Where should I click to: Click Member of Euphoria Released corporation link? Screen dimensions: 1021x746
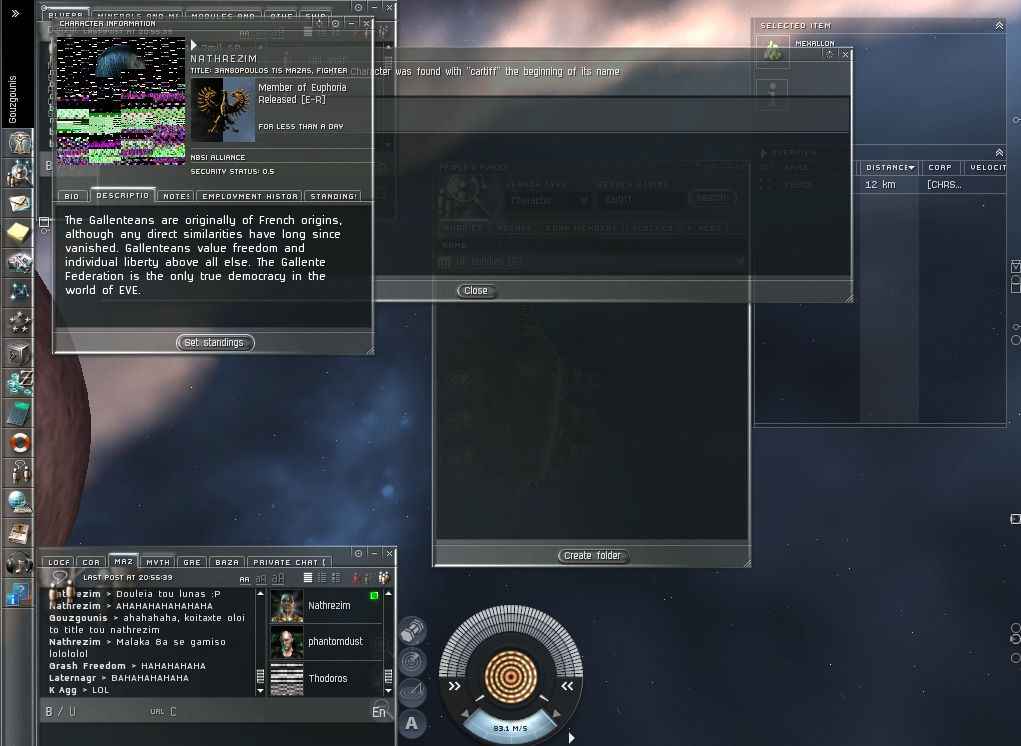click(x=302, y=93)
